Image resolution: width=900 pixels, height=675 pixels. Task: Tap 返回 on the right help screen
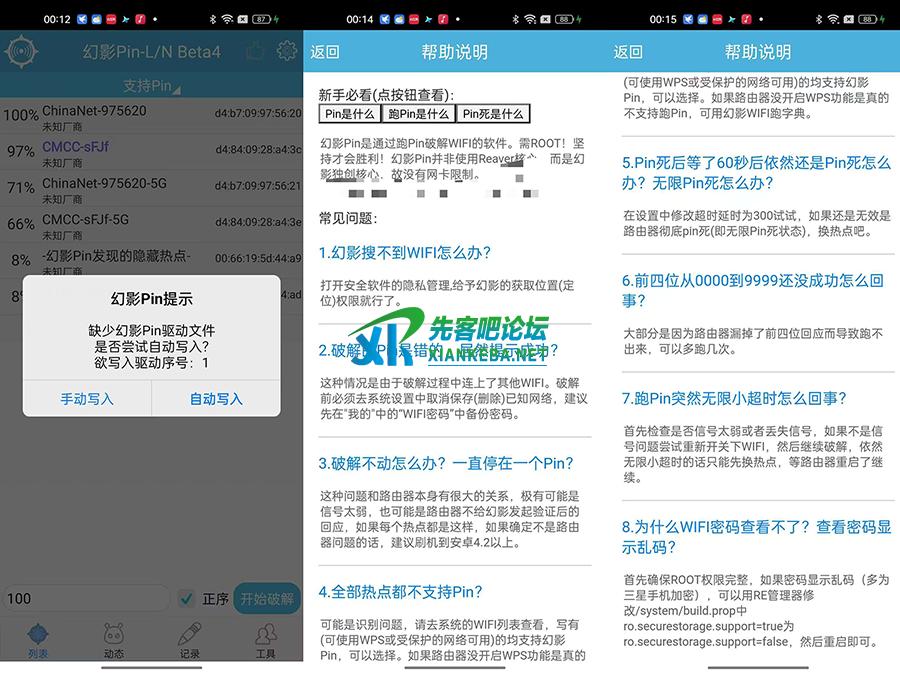pyautogui.click(x=628, y=52)
